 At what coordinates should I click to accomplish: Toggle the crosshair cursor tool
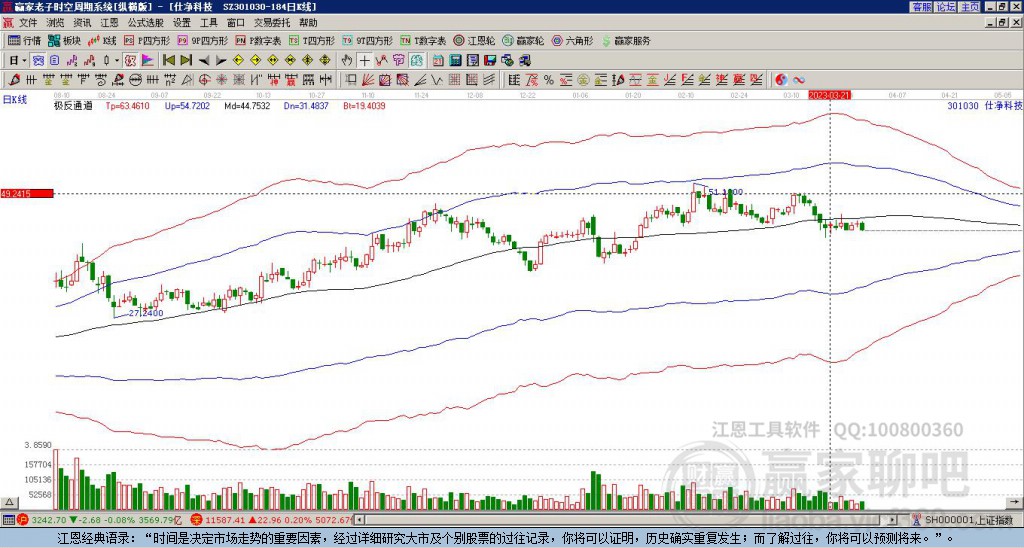click(364, 61)
